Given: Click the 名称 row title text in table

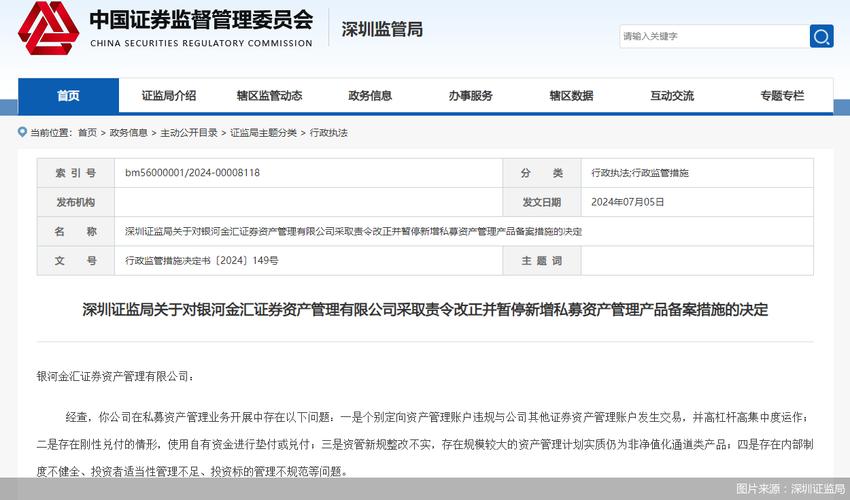Looking at the screenshot, I should click(353, 232).
